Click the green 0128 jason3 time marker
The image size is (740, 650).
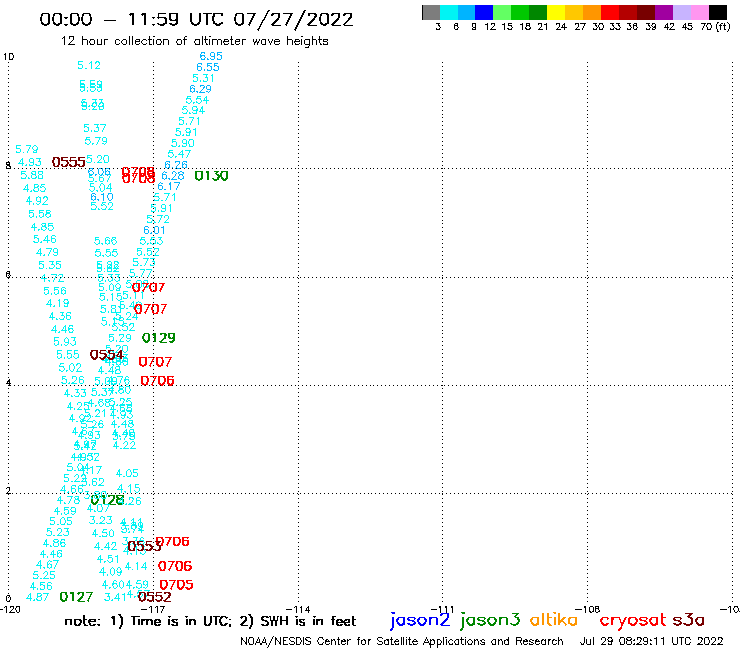pyautogui.click(x=107, y=500)
